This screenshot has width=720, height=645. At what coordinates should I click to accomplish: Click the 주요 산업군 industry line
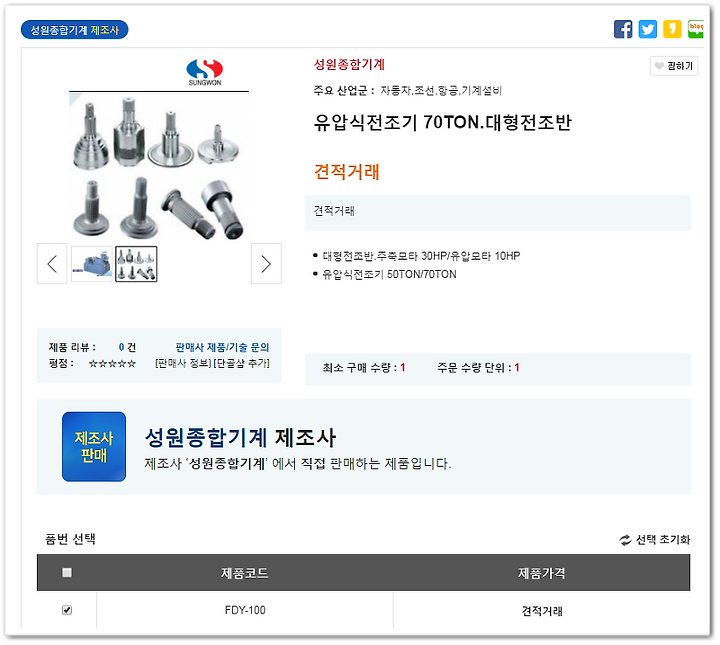pos(408,90)
